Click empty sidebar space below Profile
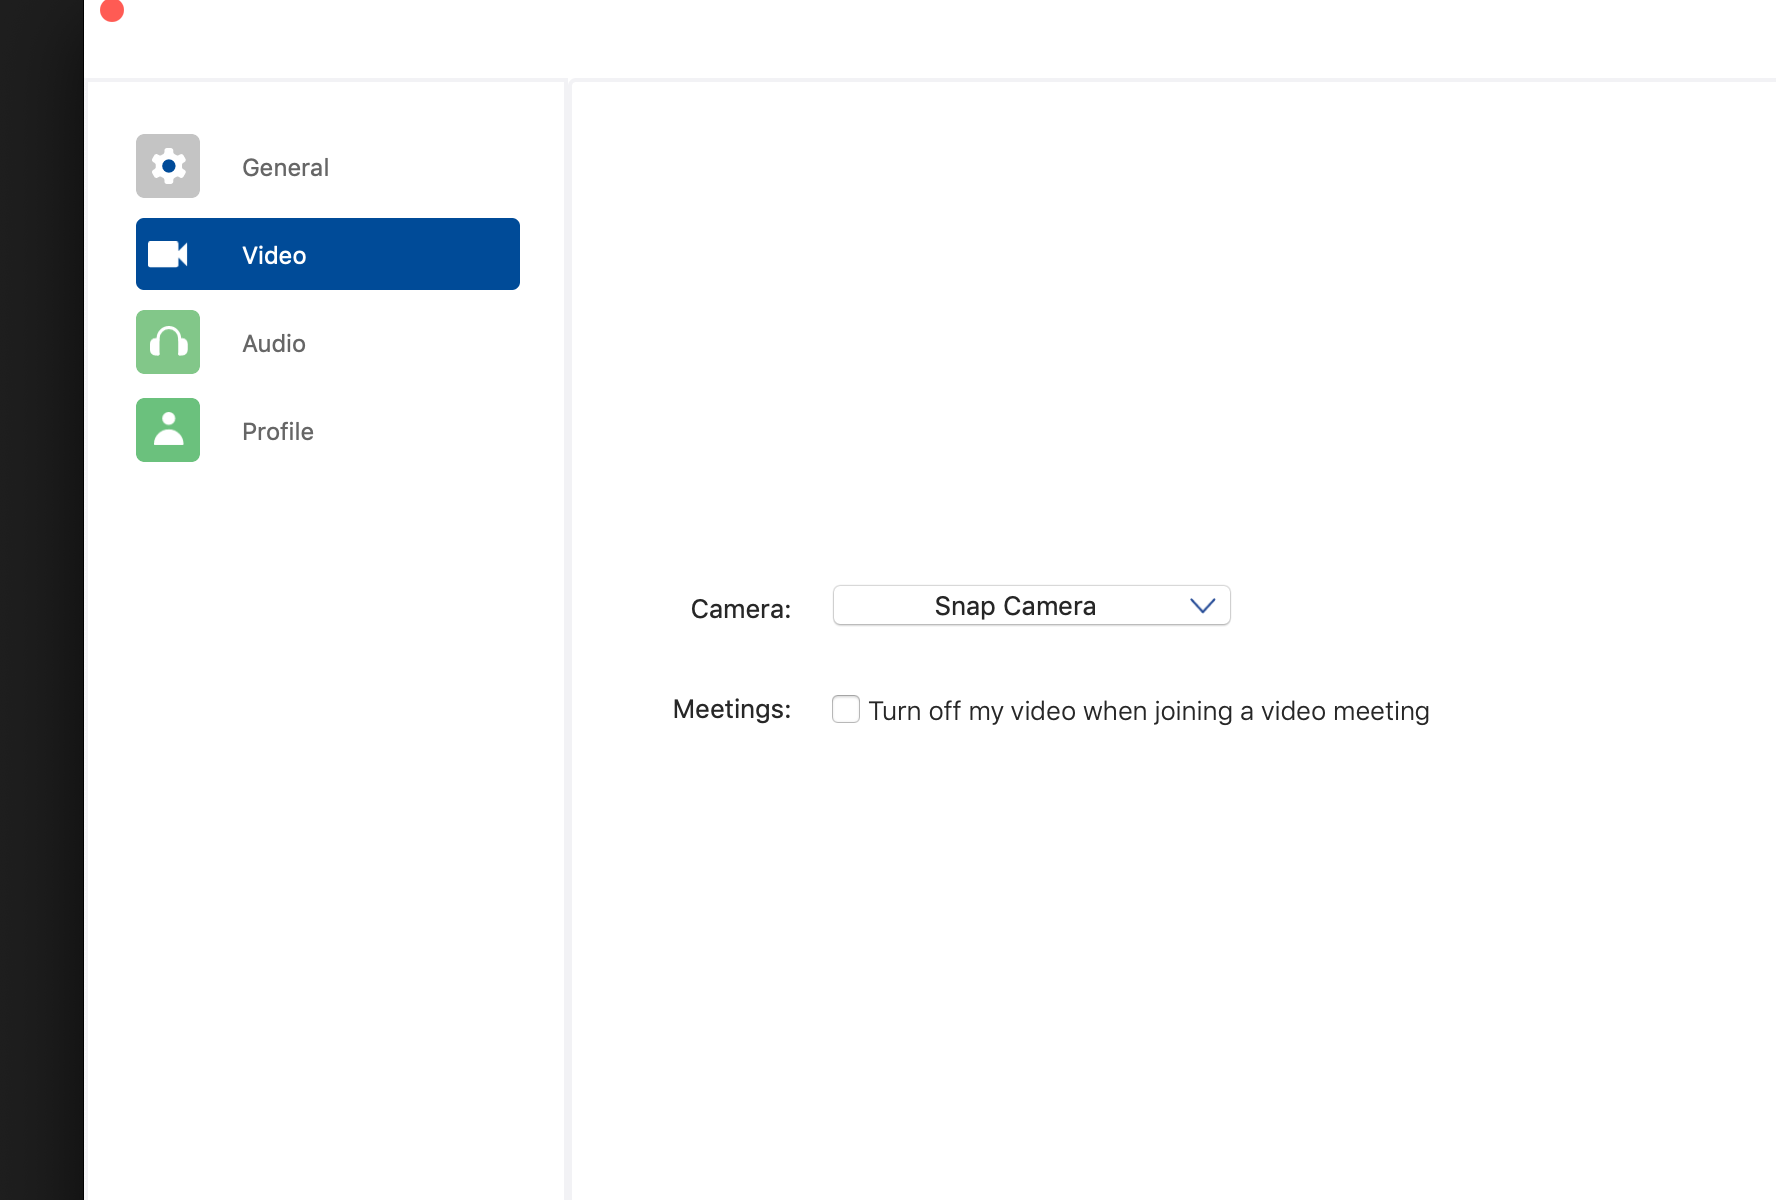Image resolution: width=1776 pixels, height=1200 pixels. [x=326, y=800]
